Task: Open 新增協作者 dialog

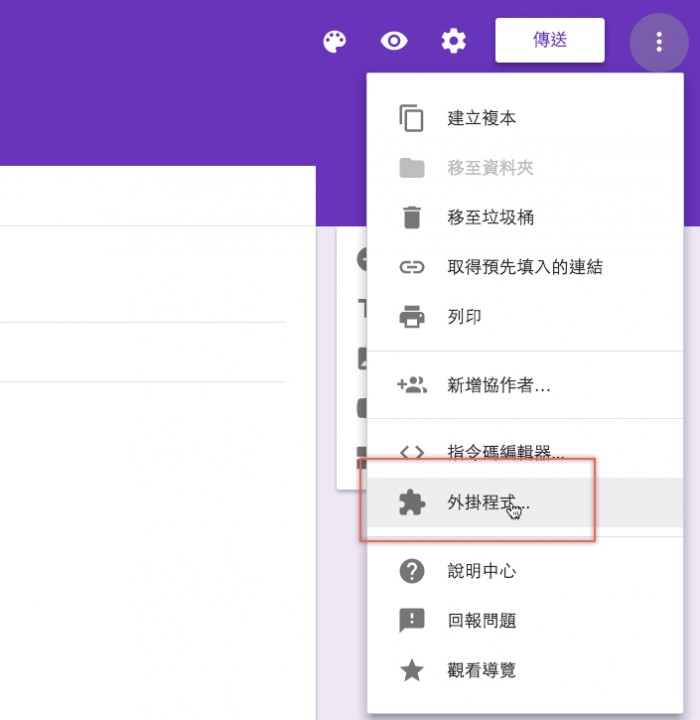Action: tap(498, 385)
